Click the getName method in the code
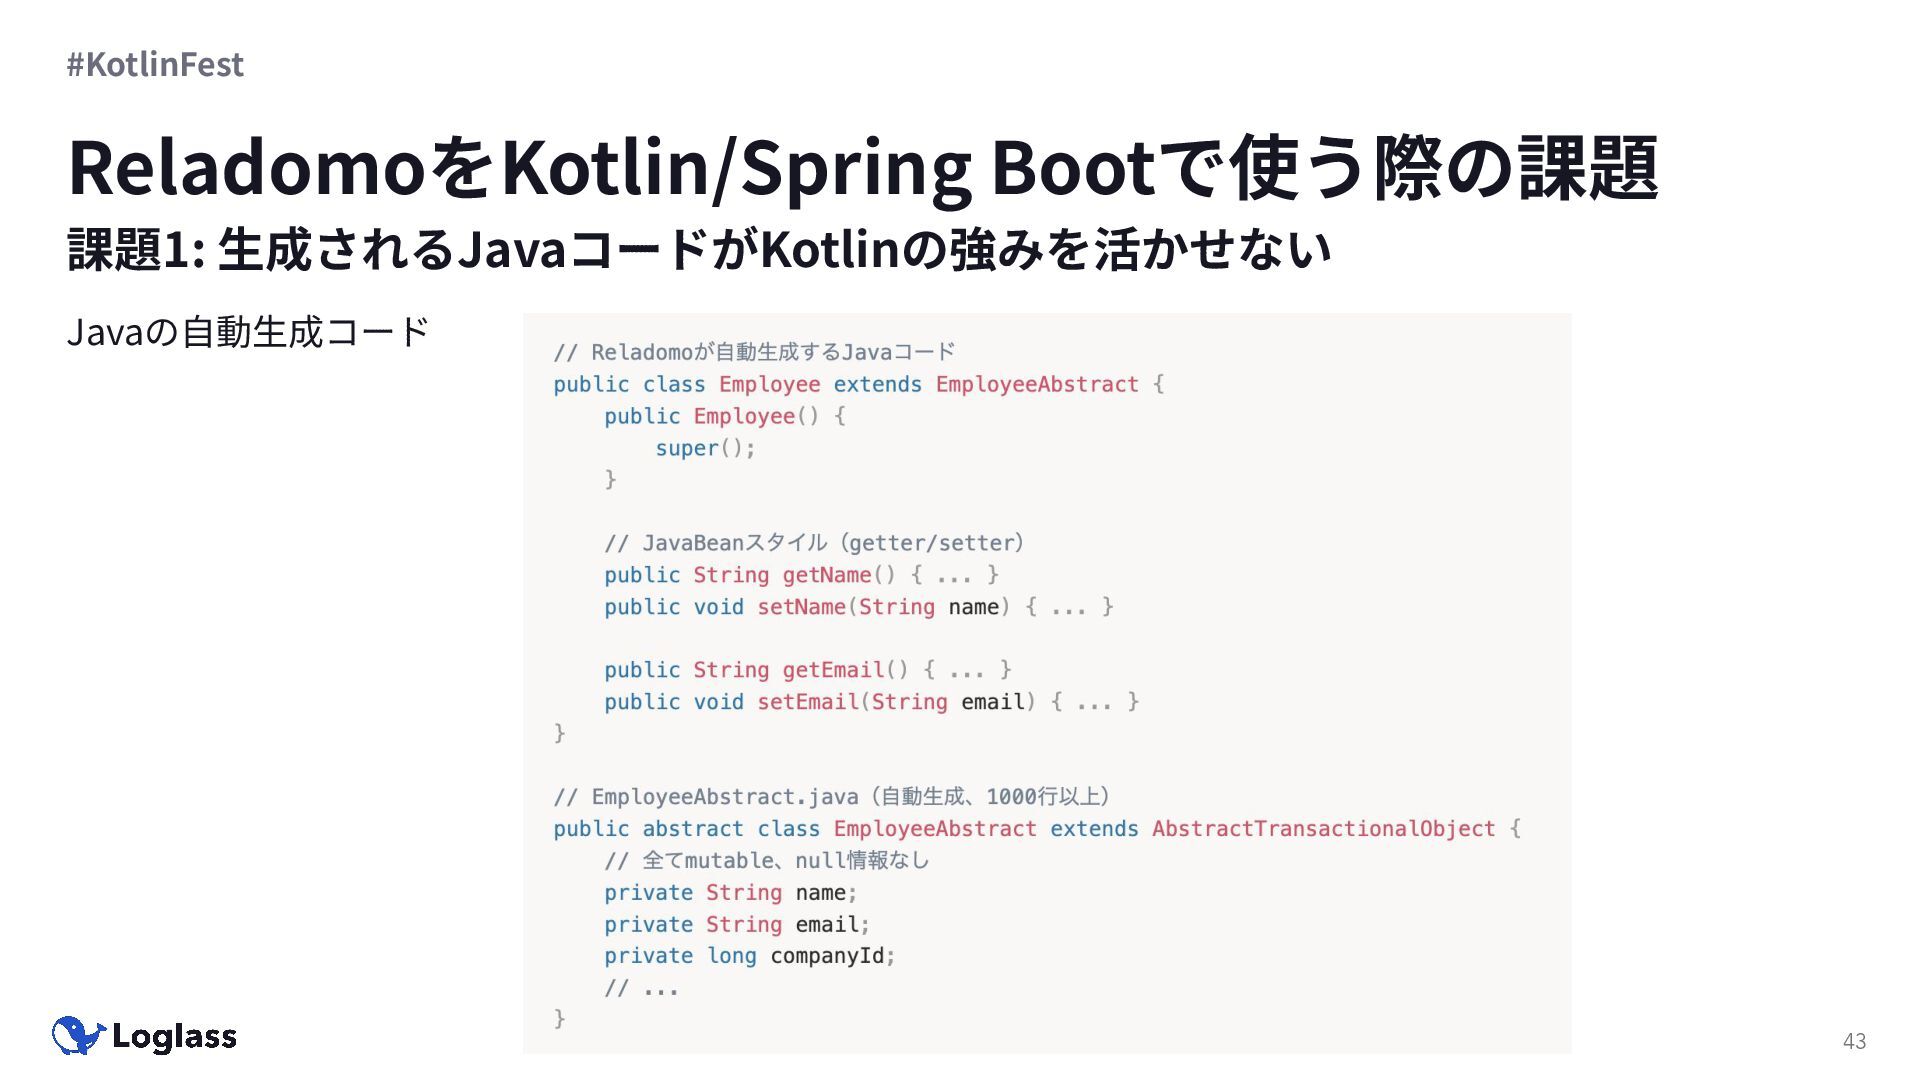This screenshot has width=1920, height=1080. [827, 575]
